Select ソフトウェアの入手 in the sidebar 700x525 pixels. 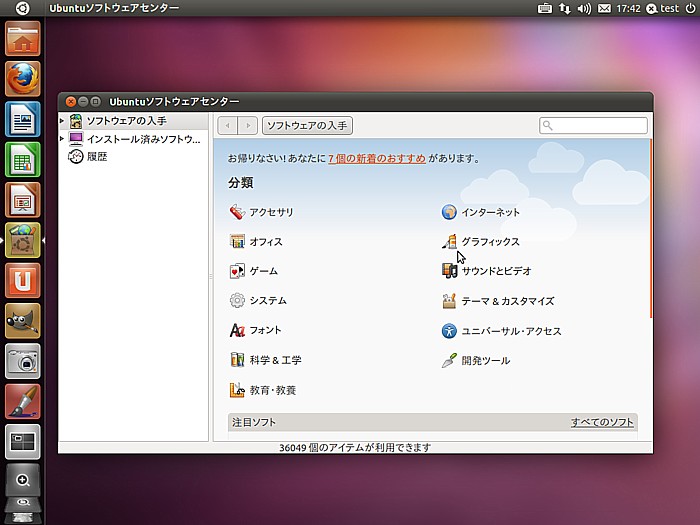pos(133,121)
